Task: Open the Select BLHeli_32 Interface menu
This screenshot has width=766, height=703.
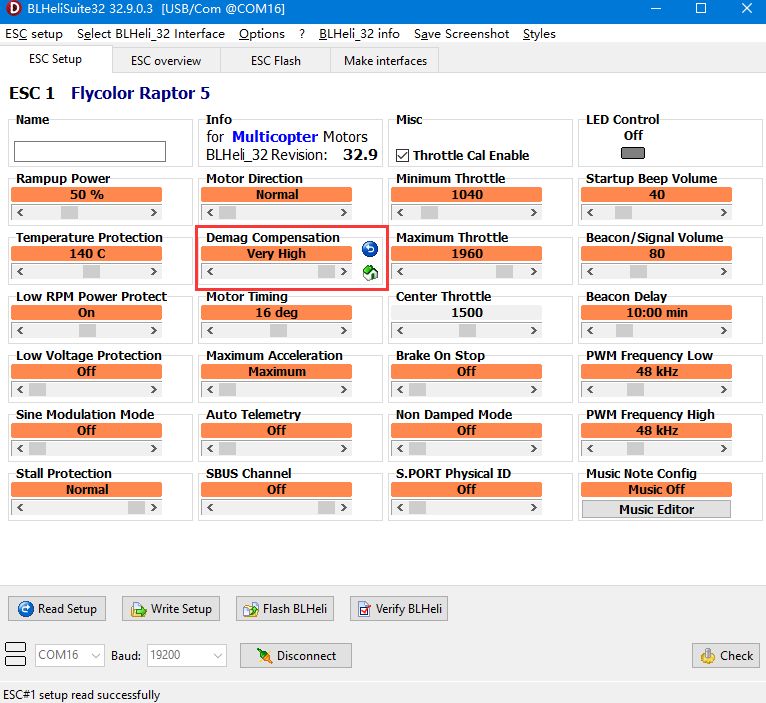Action: pos(150,33)
